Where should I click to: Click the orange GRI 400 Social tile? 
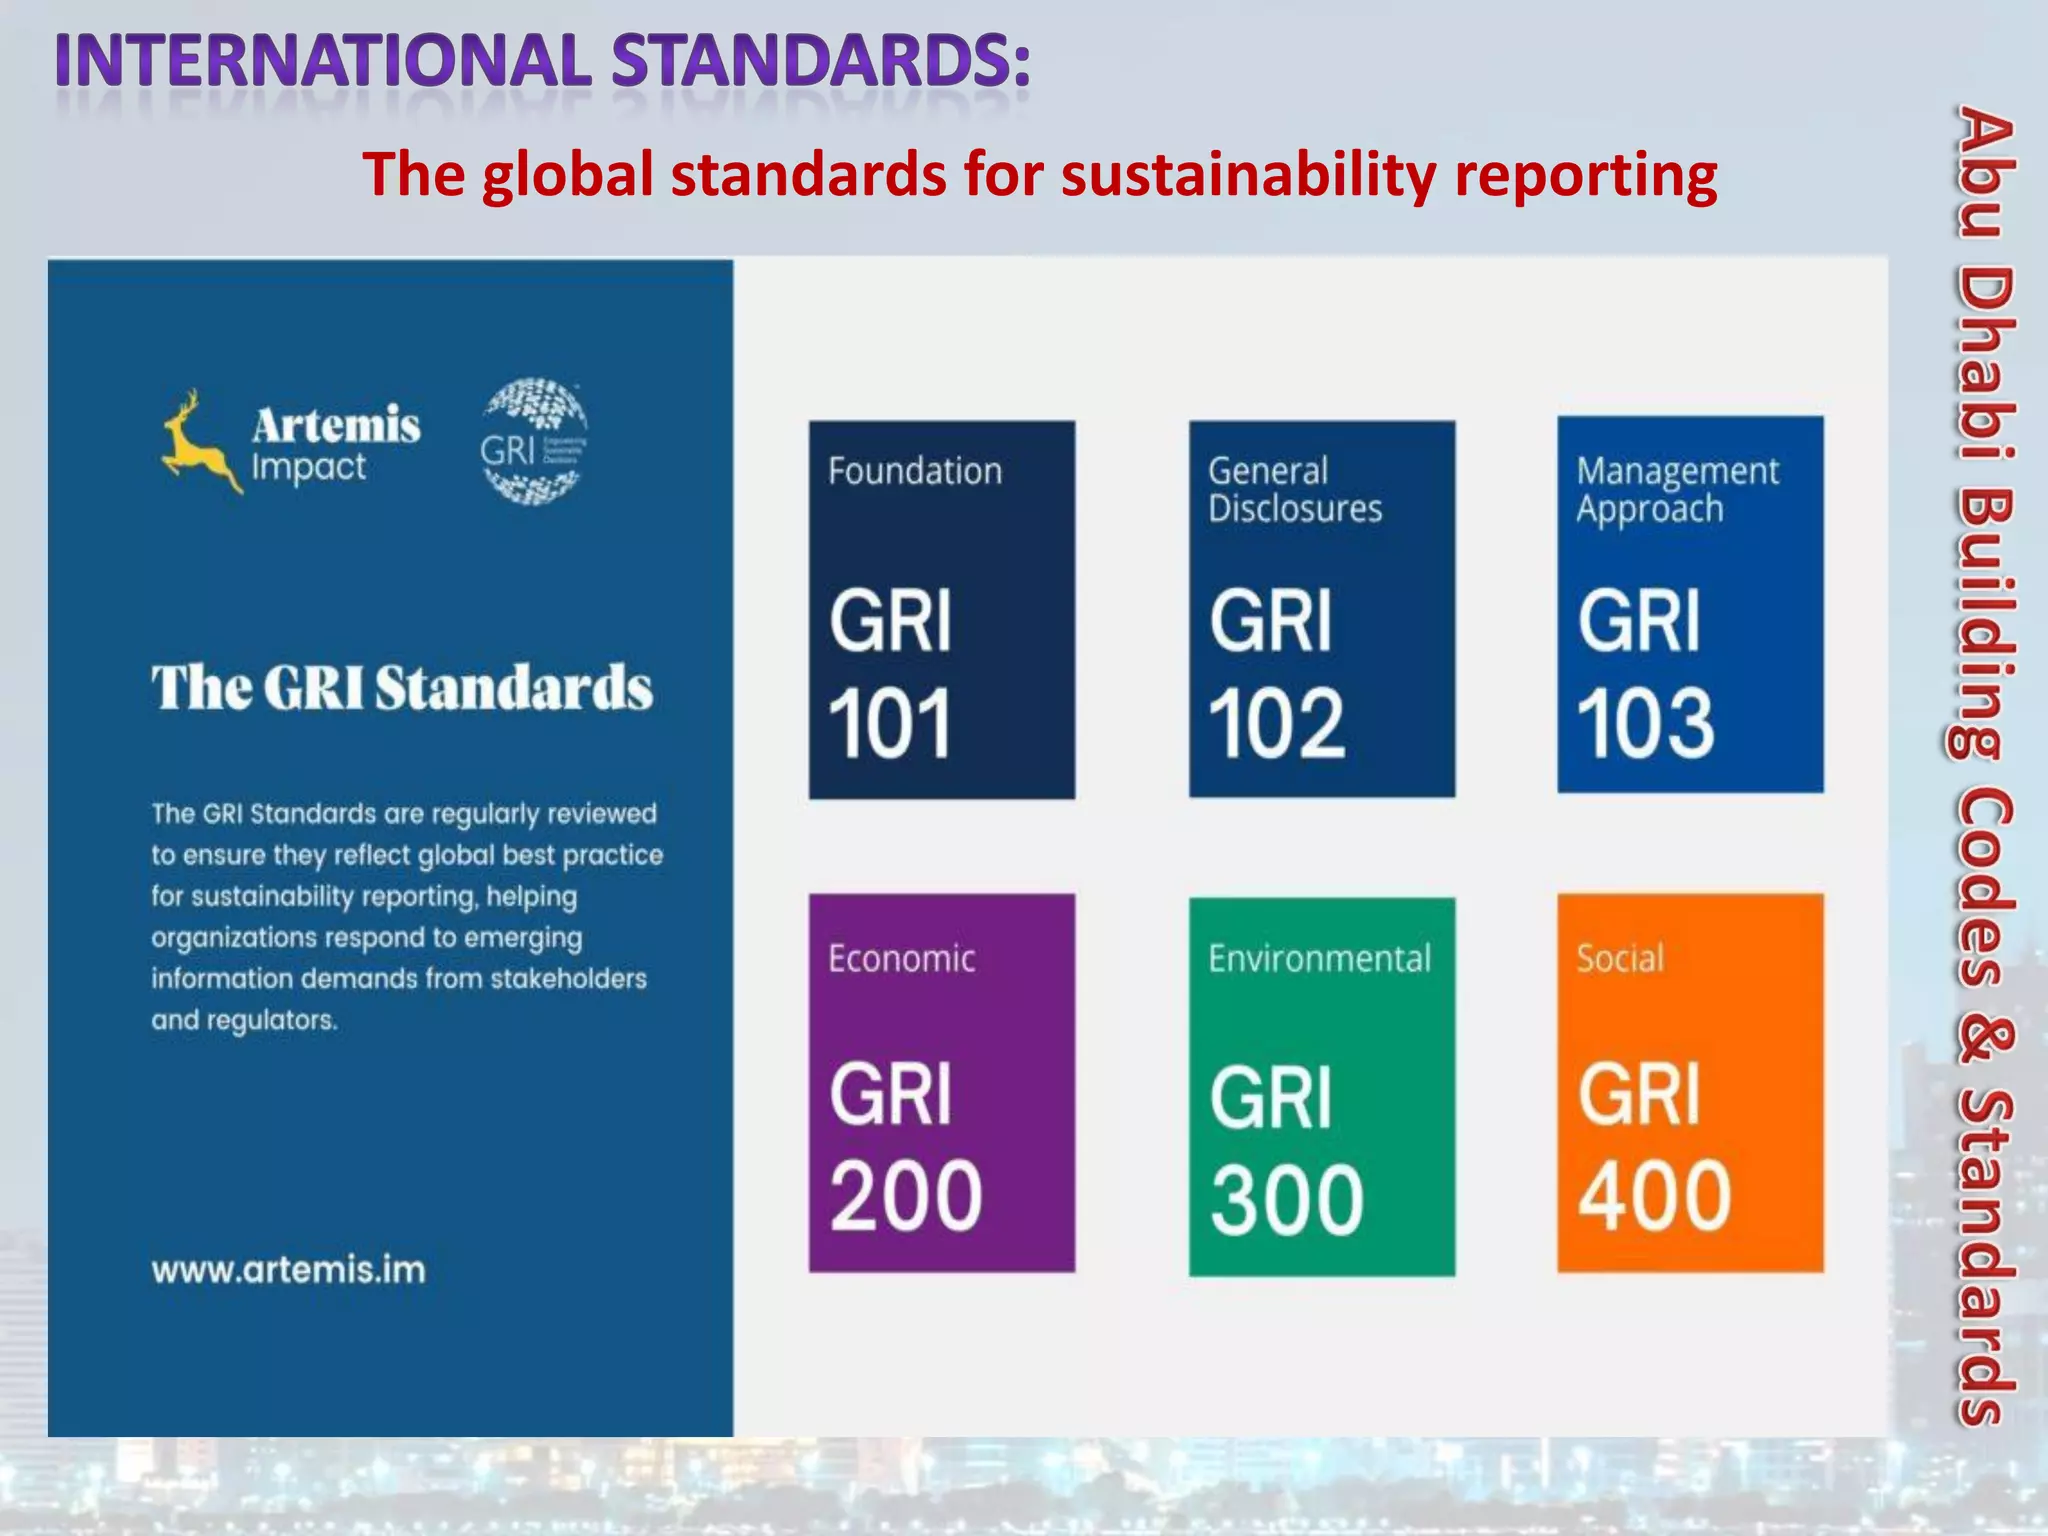pos(1690,1083)
